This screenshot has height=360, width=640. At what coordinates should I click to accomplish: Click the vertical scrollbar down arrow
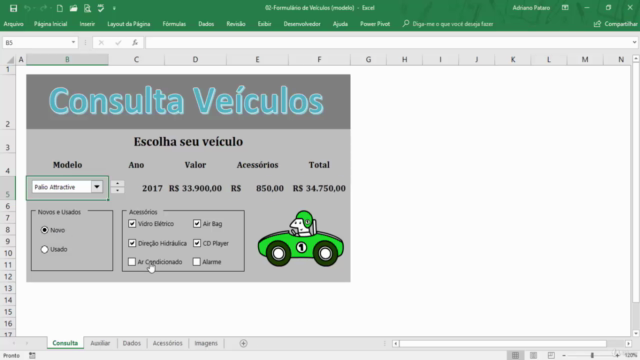click(636, 333)
